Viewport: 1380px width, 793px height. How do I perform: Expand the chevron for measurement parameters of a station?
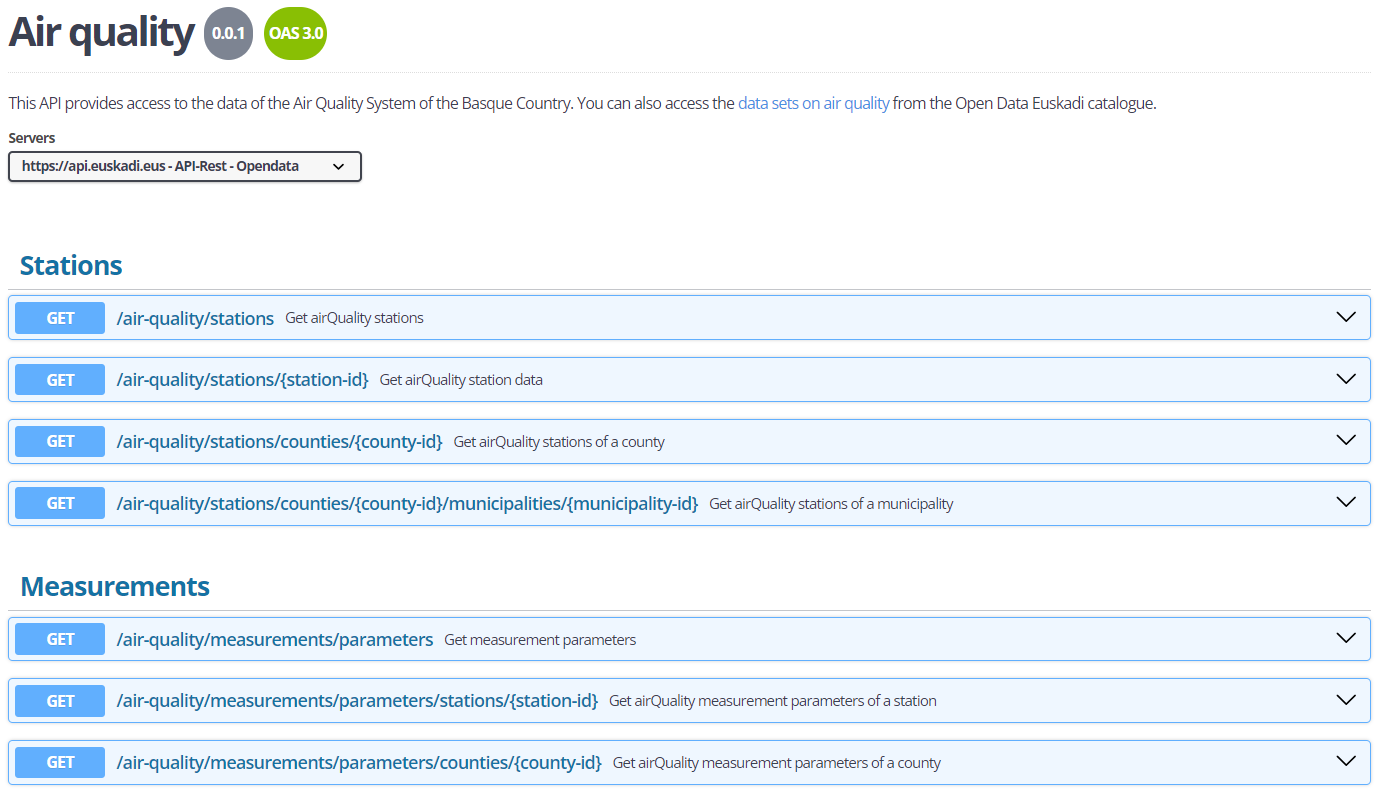[1346, 700]
